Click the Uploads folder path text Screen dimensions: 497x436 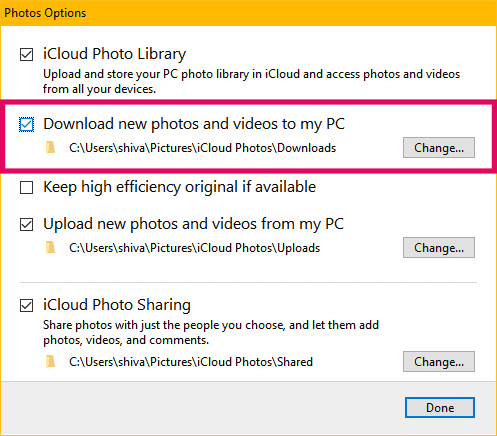point(194,248)
